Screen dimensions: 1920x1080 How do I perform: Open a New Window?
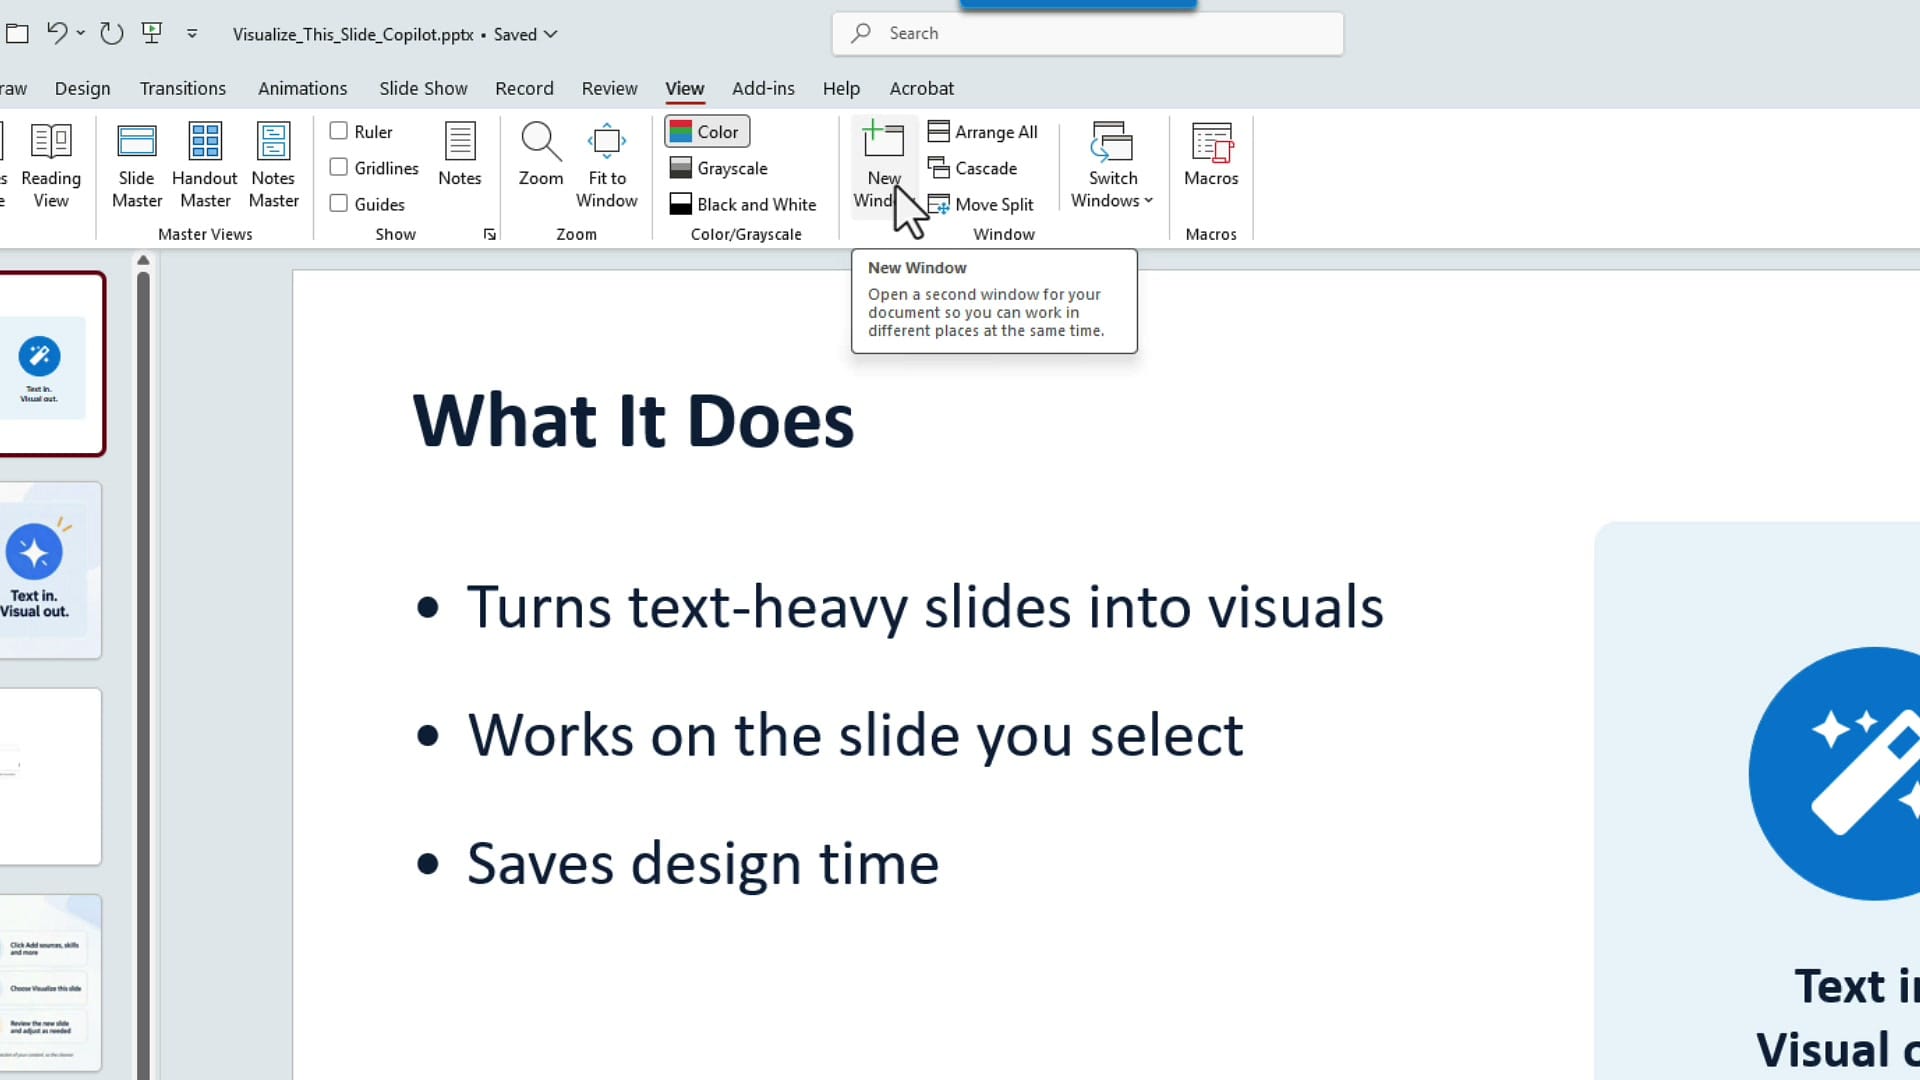point(883,165)
